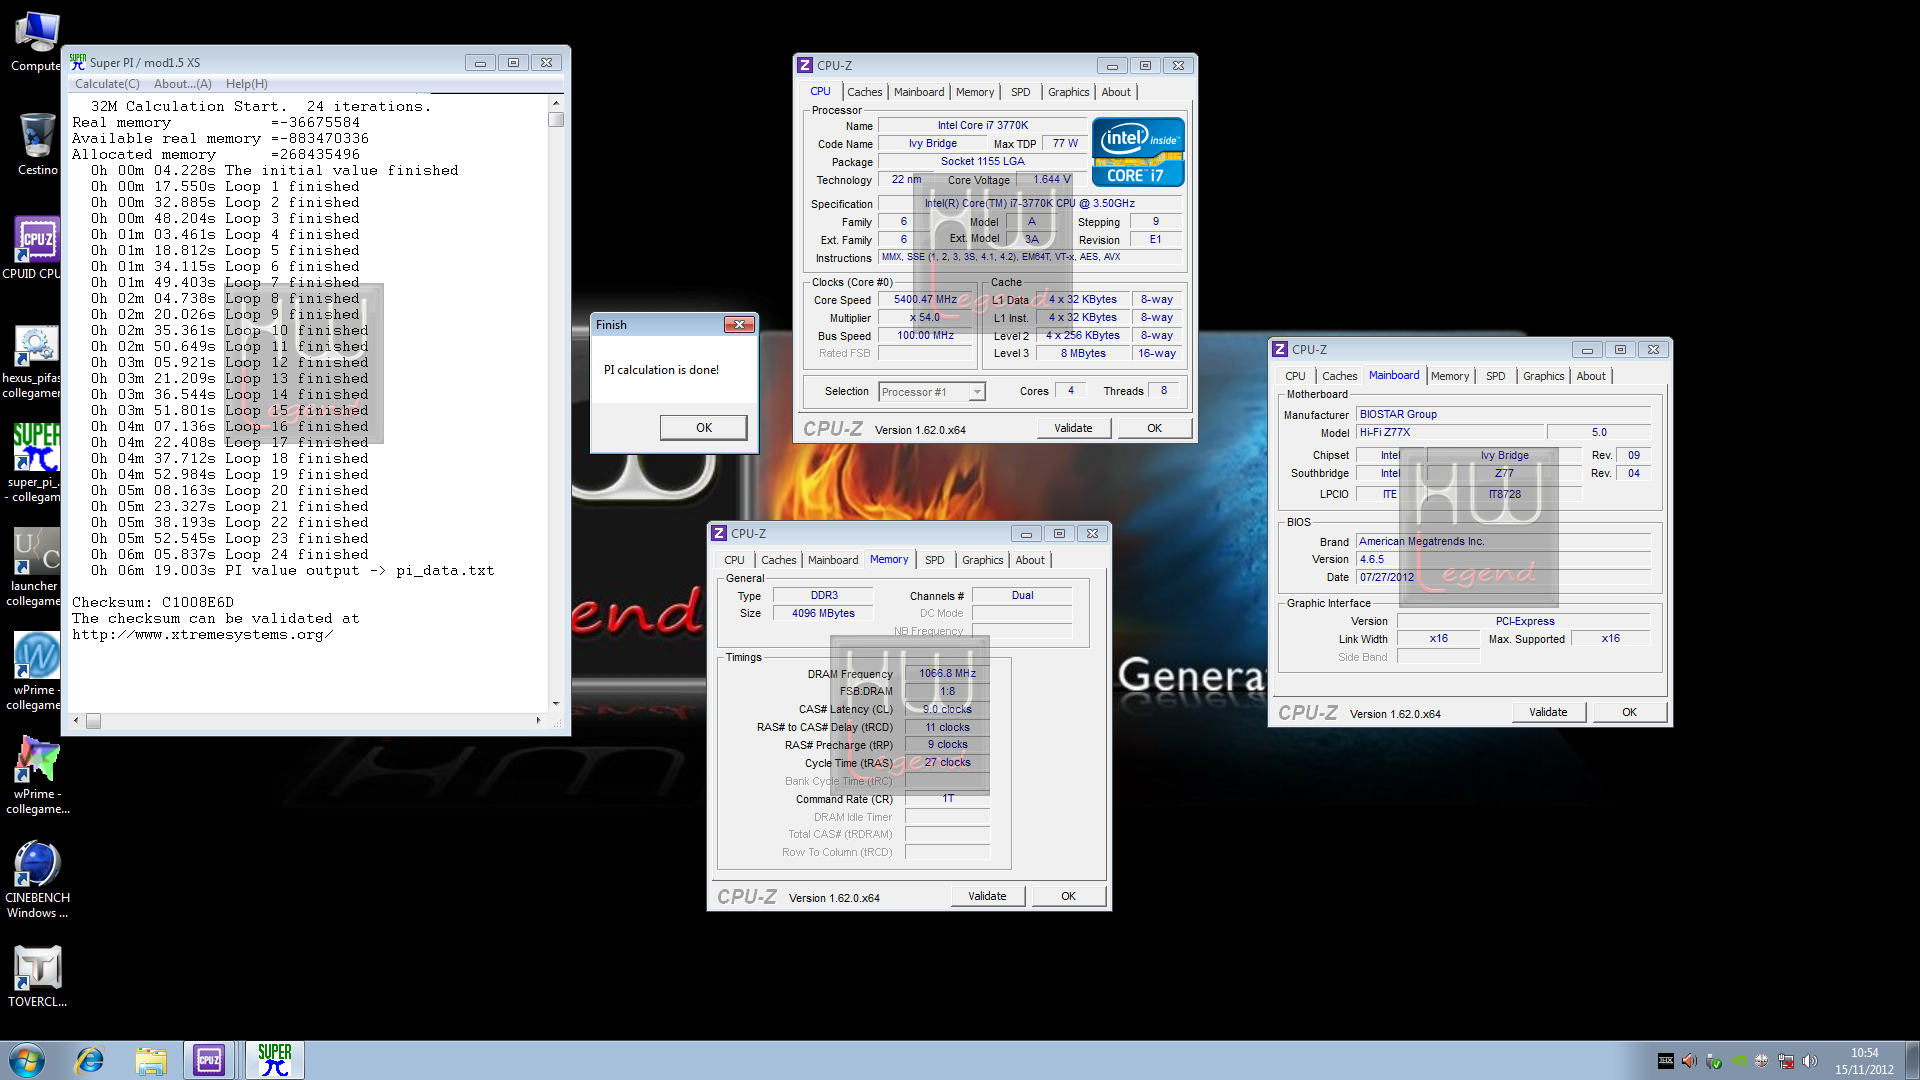
Task: Click Validate in the Memory CPU-Z window
Action: click(x=987, y=896)
